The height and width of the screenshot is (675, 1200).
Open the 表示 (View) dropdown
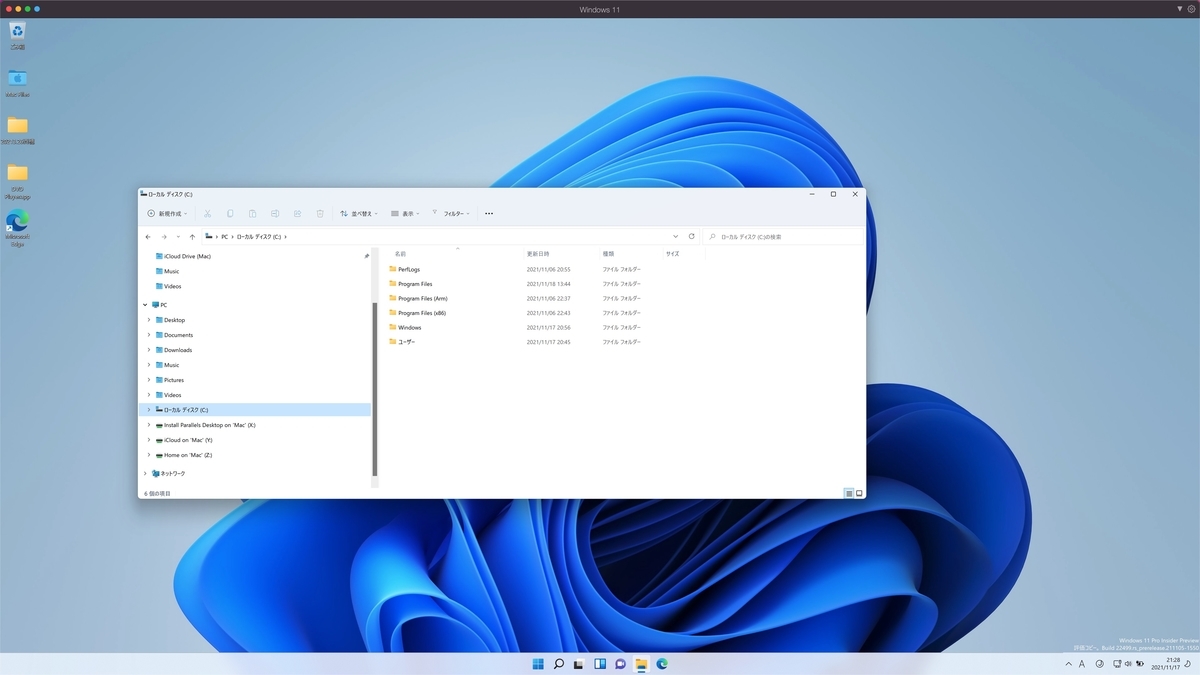click(405, 213)
